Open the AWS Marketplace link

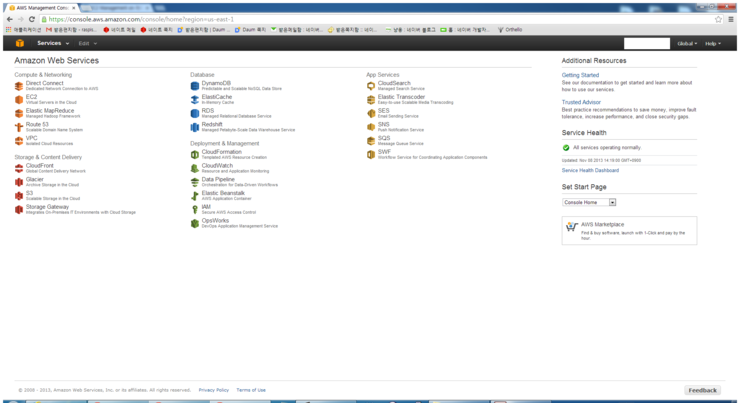click(602, 225)
